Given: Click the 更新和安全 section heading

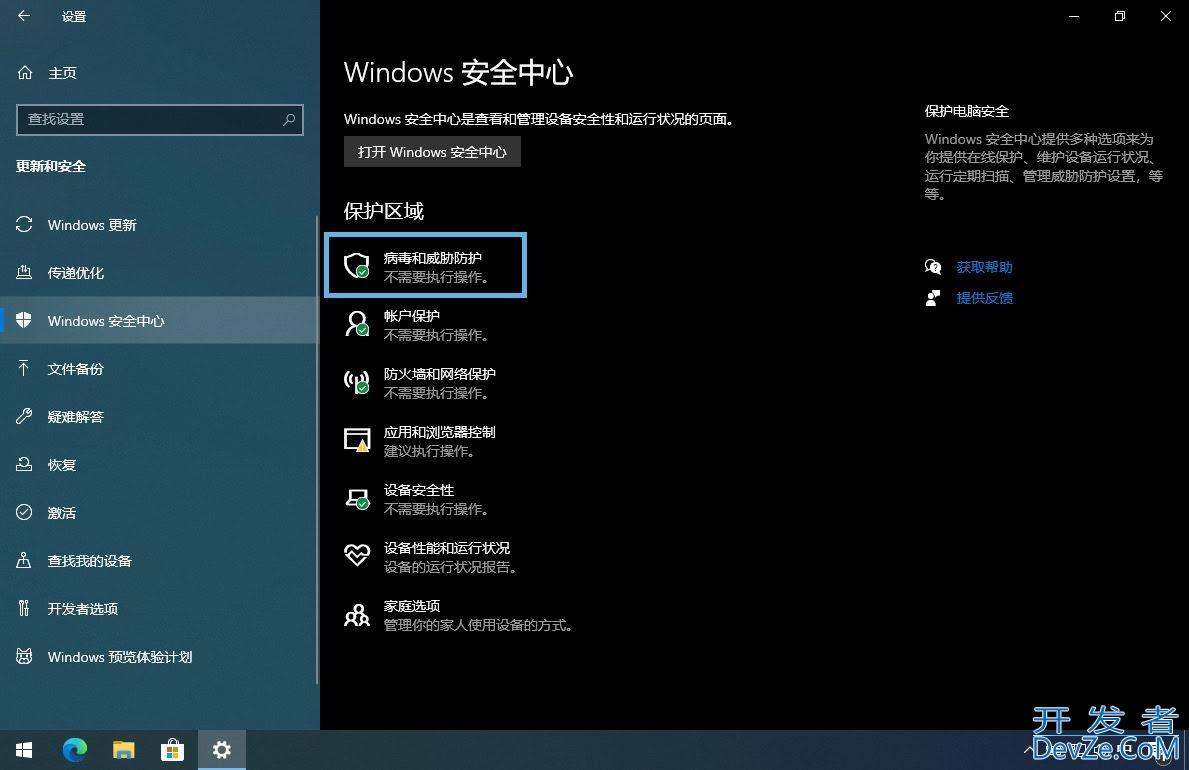Looking at the screenshot, I should tap(51, 166).
